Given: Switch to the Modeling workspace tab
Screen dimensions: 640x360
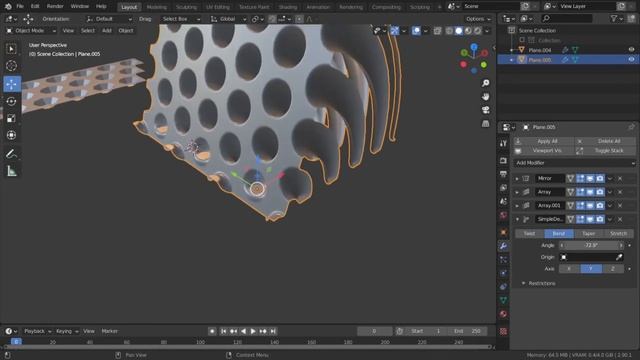Looking at the screenshot, I should (156, 7).
